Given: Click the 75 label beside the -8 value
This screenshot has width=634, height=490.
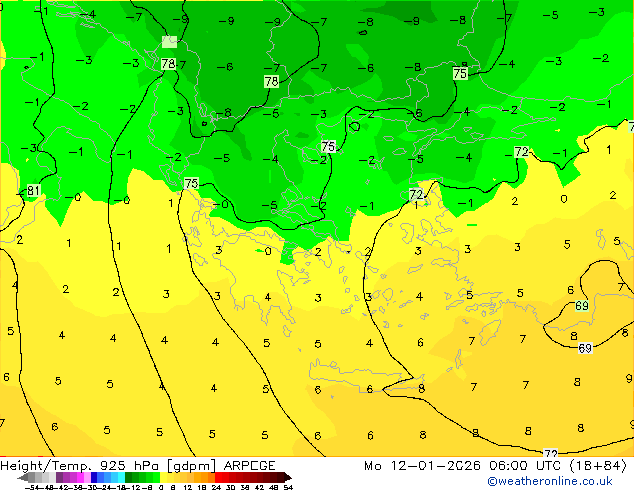Looking at the screenshot, I should [460, 73].
